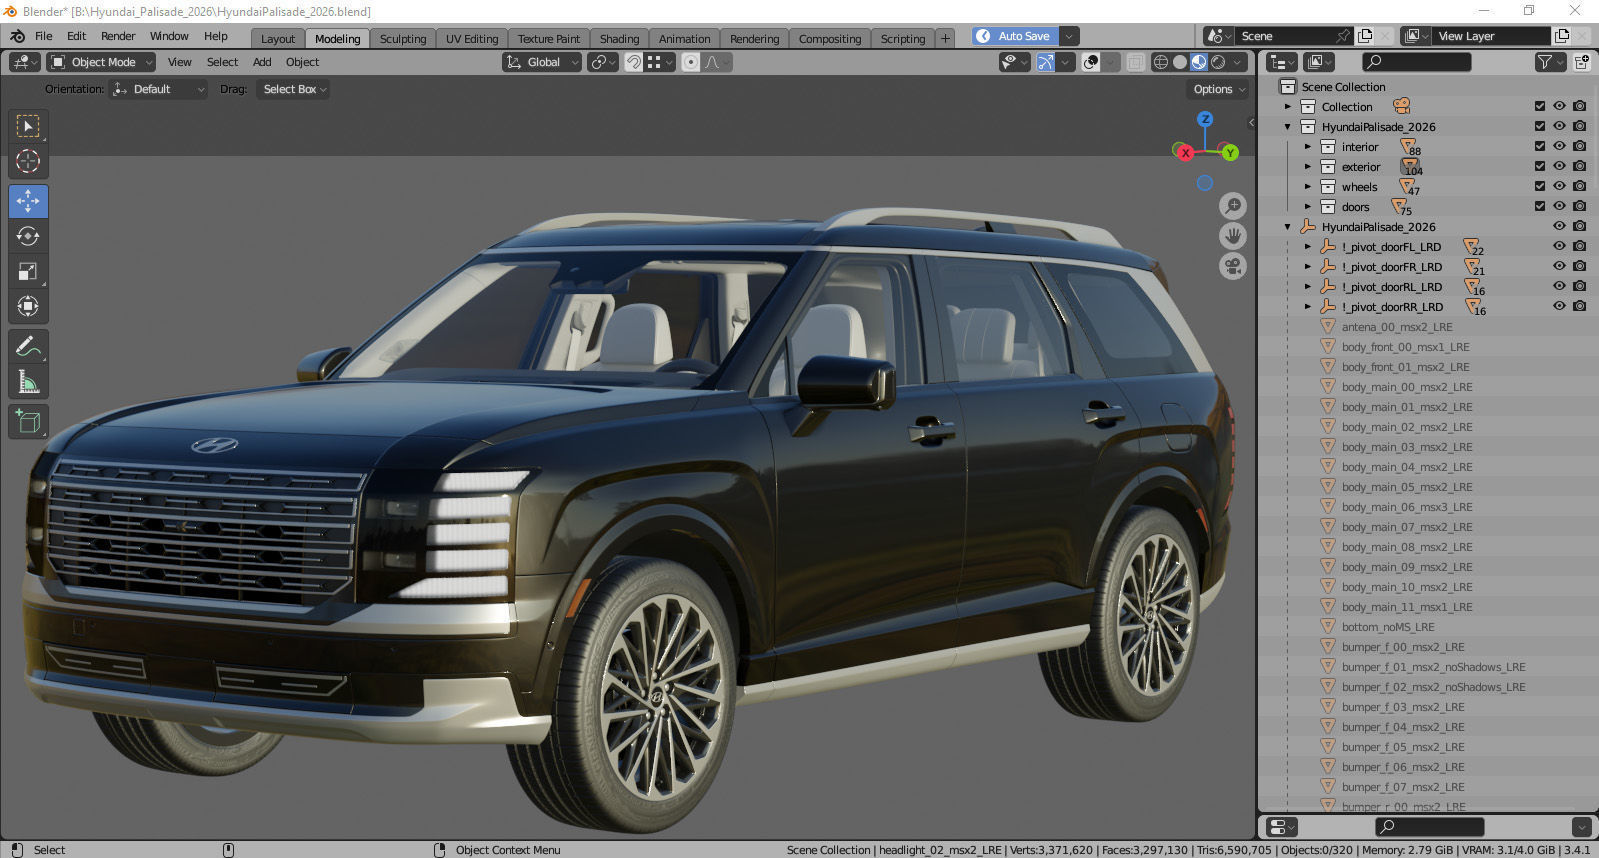Open the Default orientation dropdown
This screenshot has height=858, width=1599.
pos(158,89)
